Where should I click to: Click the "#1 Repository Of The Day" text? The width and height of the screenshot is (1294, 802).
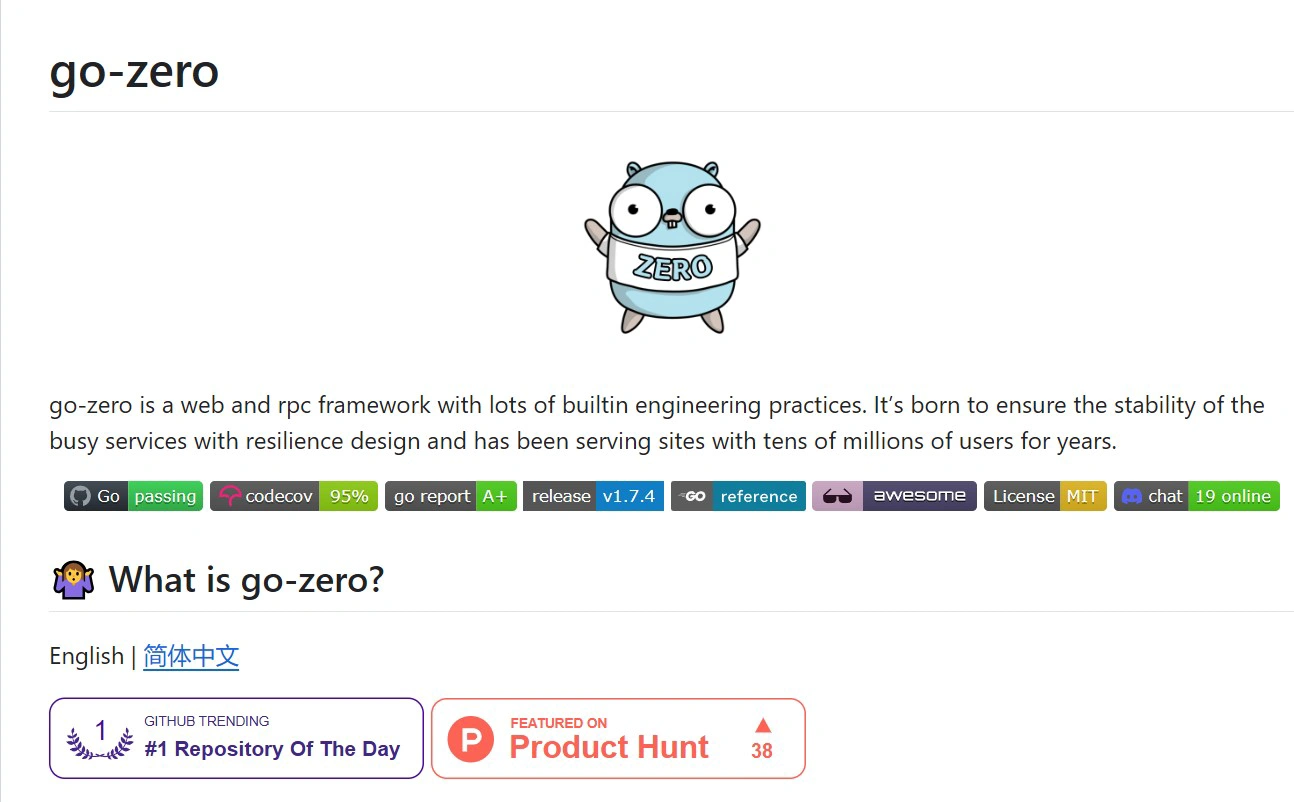272,749
